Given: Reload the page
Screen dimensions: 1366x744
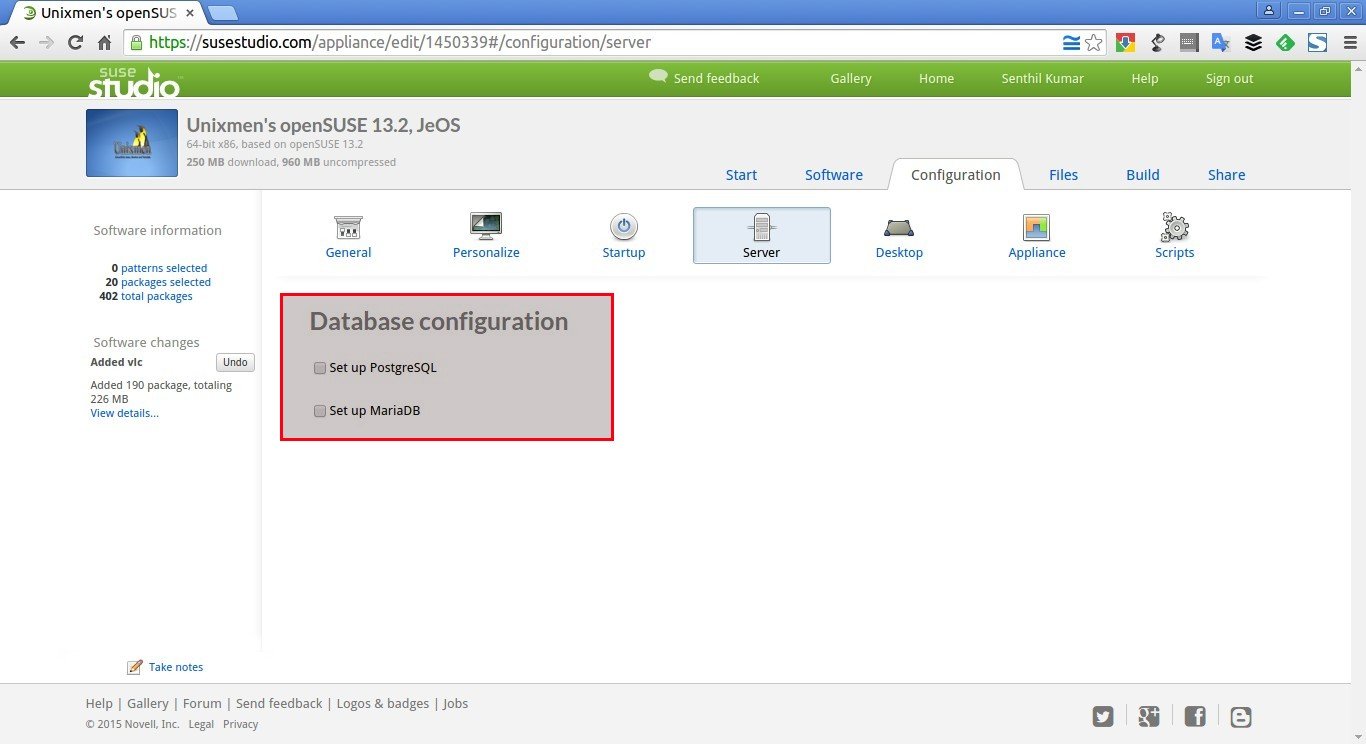Looking at the screenshot, I should pyautogui.click(x=75, y=42).
